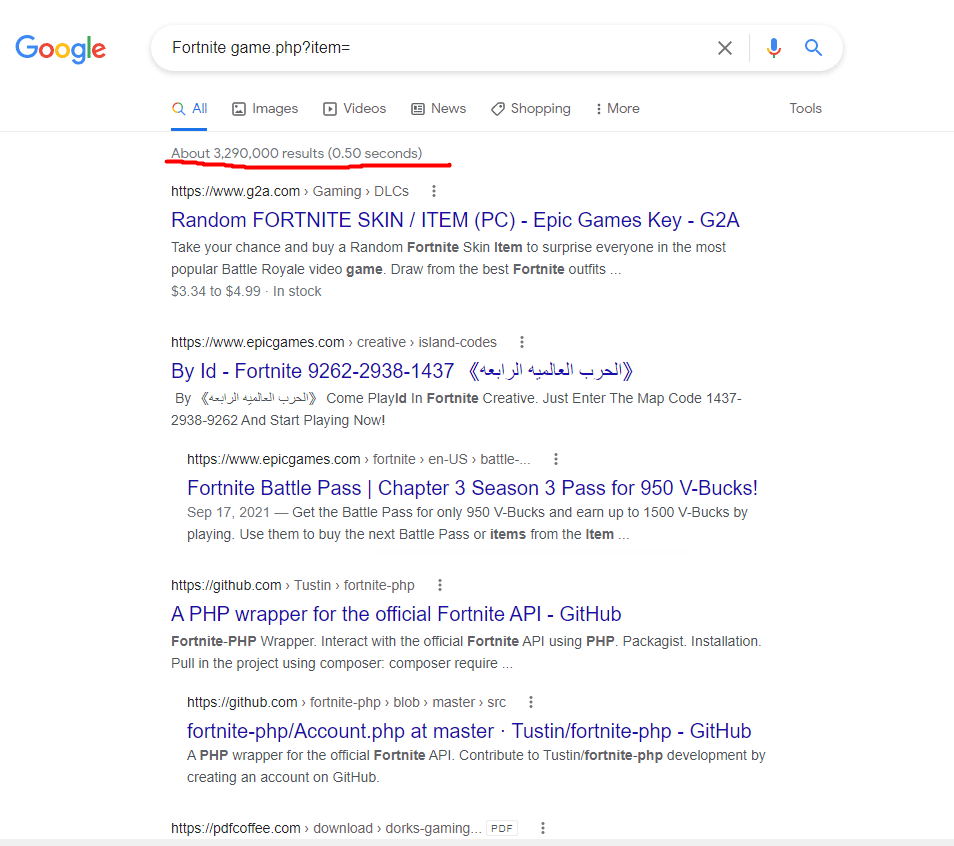This screenshot has width=954, height=846.
Task: Click the Sep 17, 2021 date text
Action: click(228, 512)
